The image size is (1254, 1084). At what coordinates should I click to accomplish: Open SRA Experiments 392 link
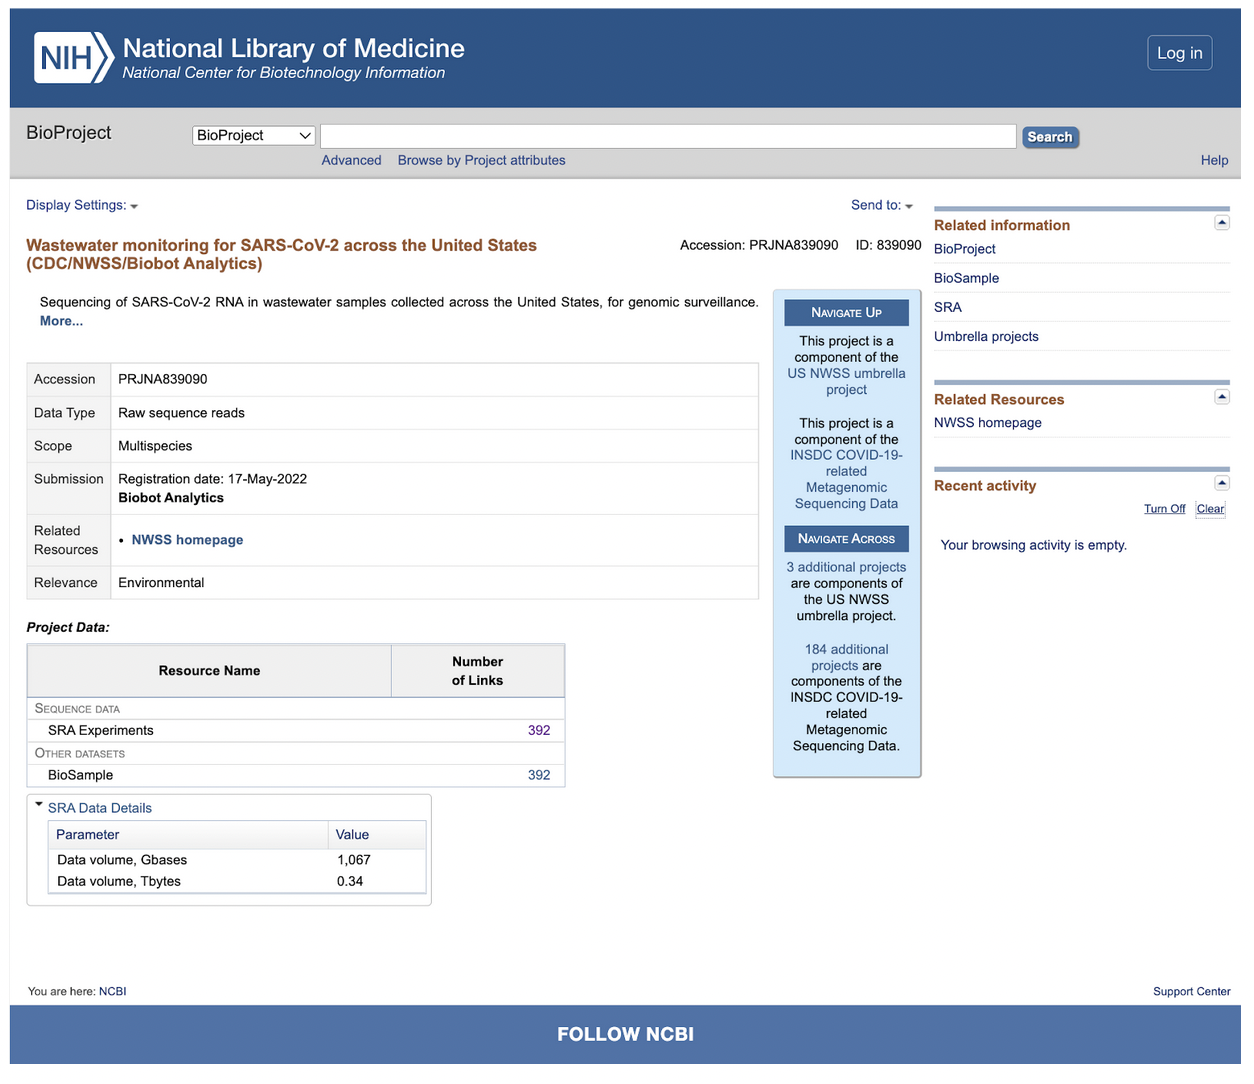click(x=539, y=731)
